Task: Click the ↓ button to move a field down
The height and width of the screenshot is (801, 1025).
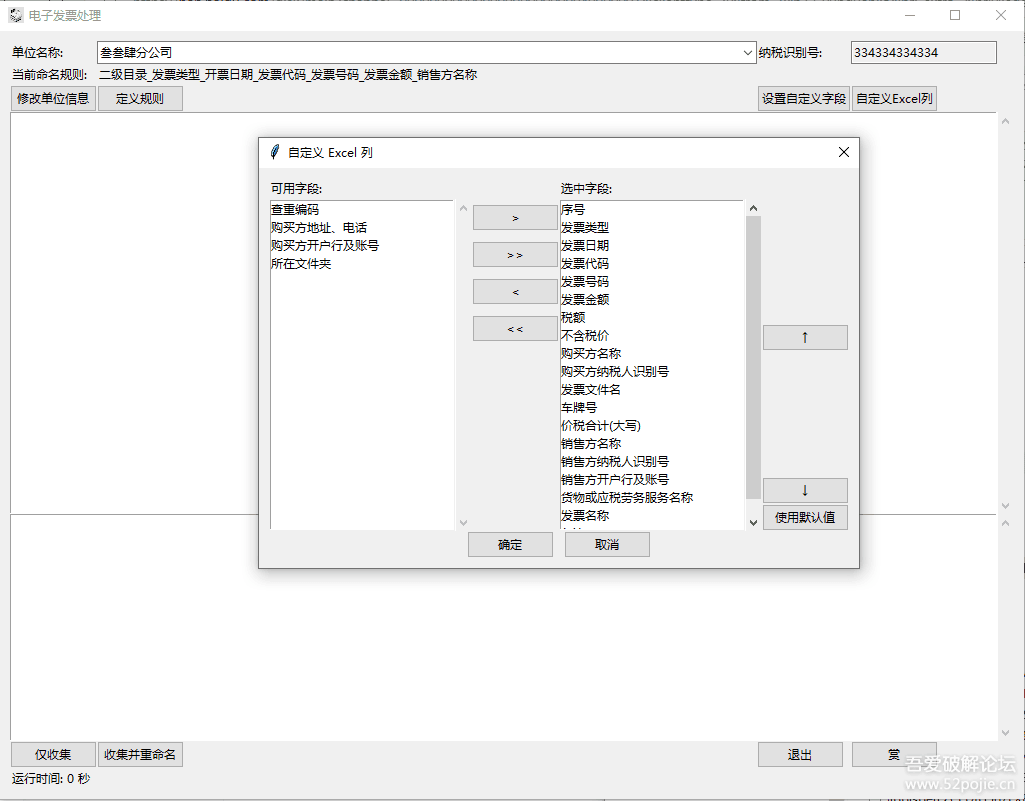Action: tap(805, 490)
